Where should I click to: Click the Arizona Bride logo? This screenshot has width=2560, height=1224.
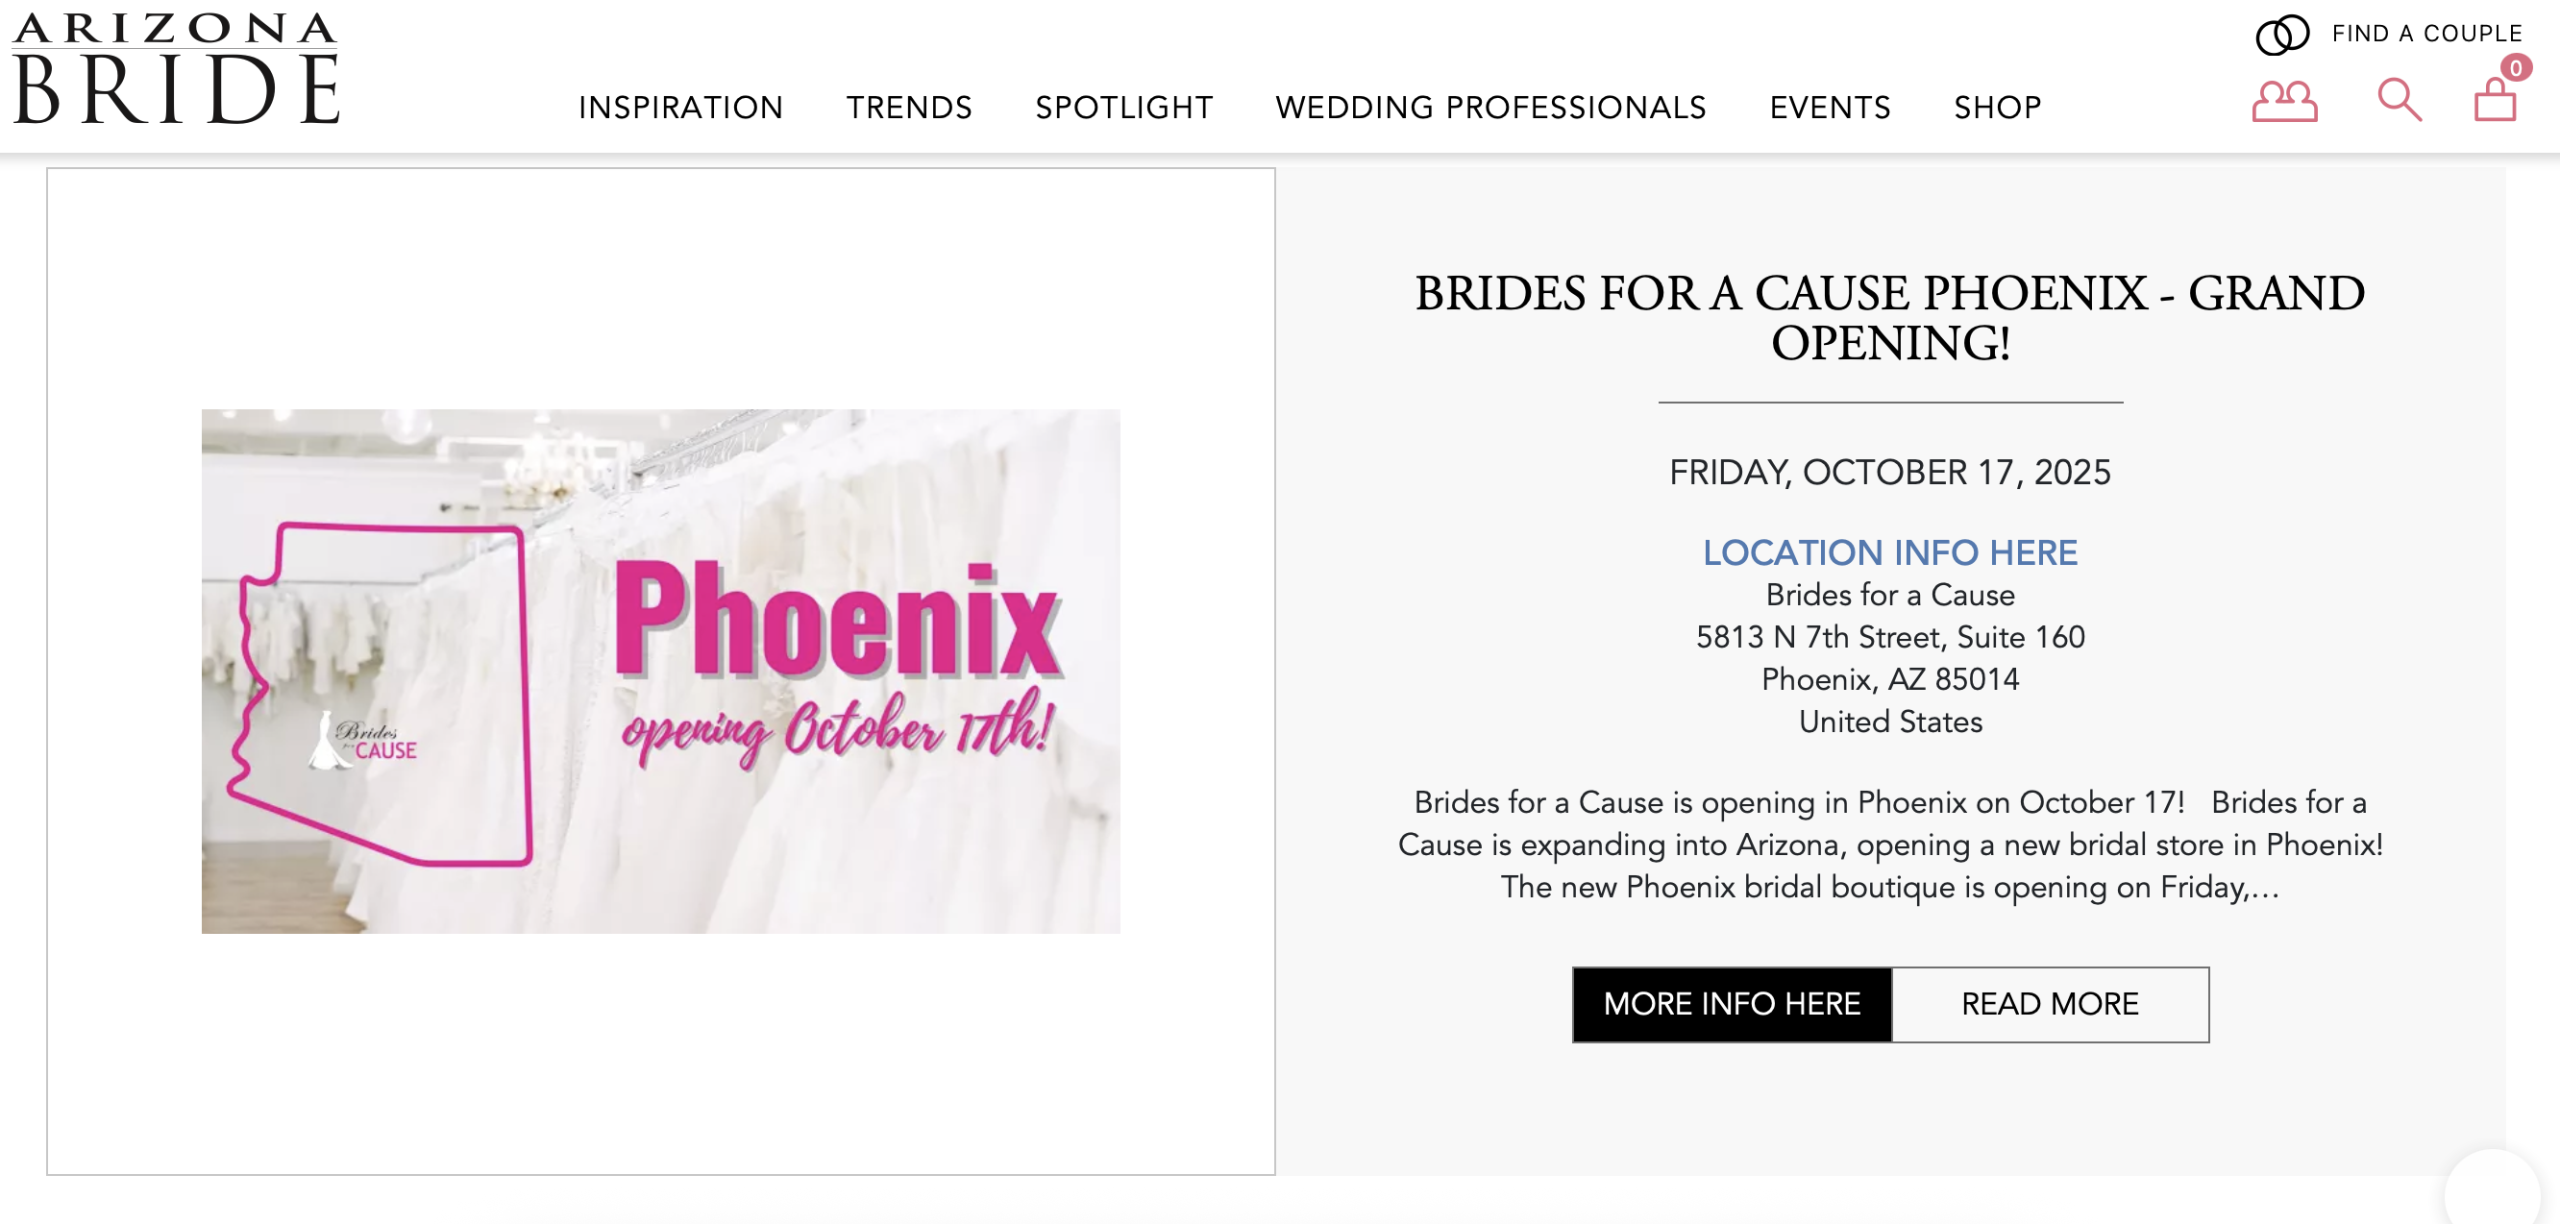coord(176,69)
